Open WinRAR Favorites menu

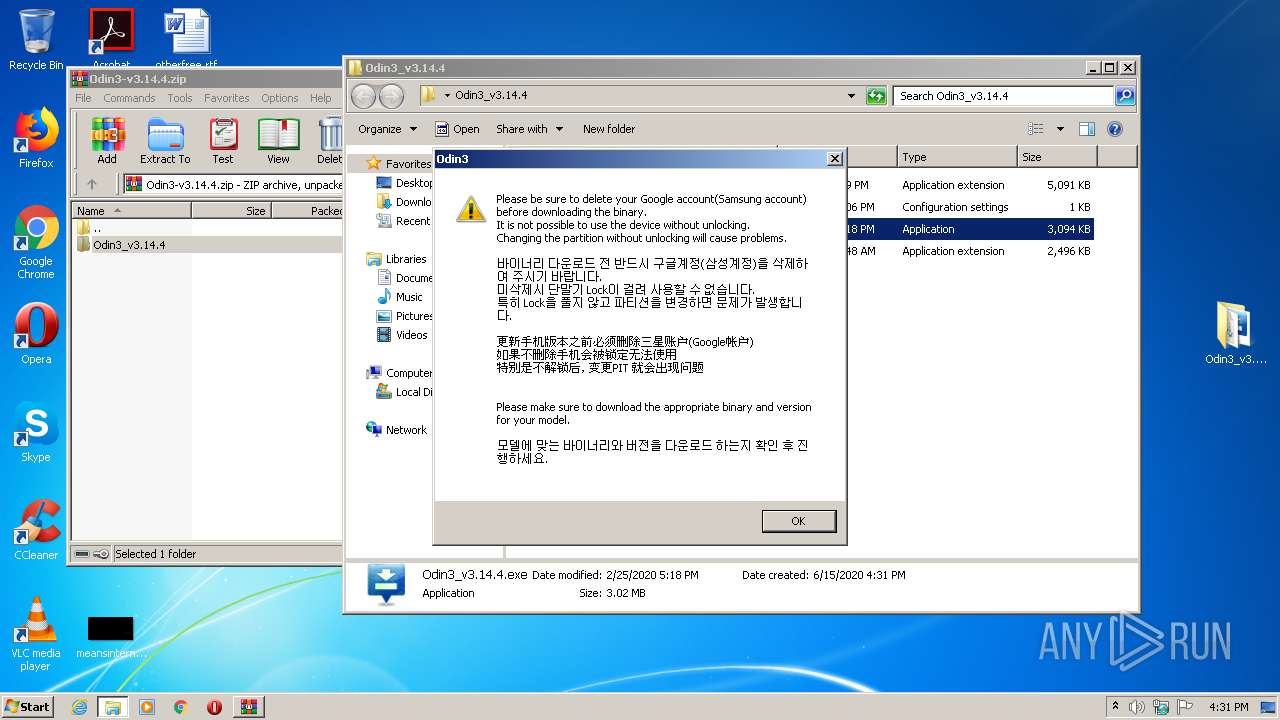click(227, 98)
